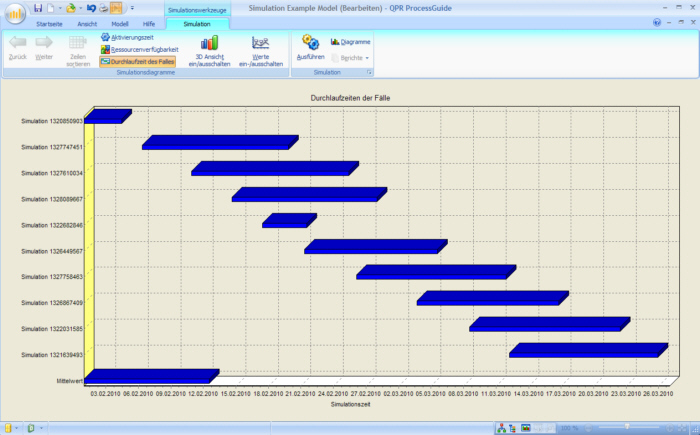This screenshot has height=435, width=700.
Task: Click the 100 % zoom level
Action: pos(569,428)
